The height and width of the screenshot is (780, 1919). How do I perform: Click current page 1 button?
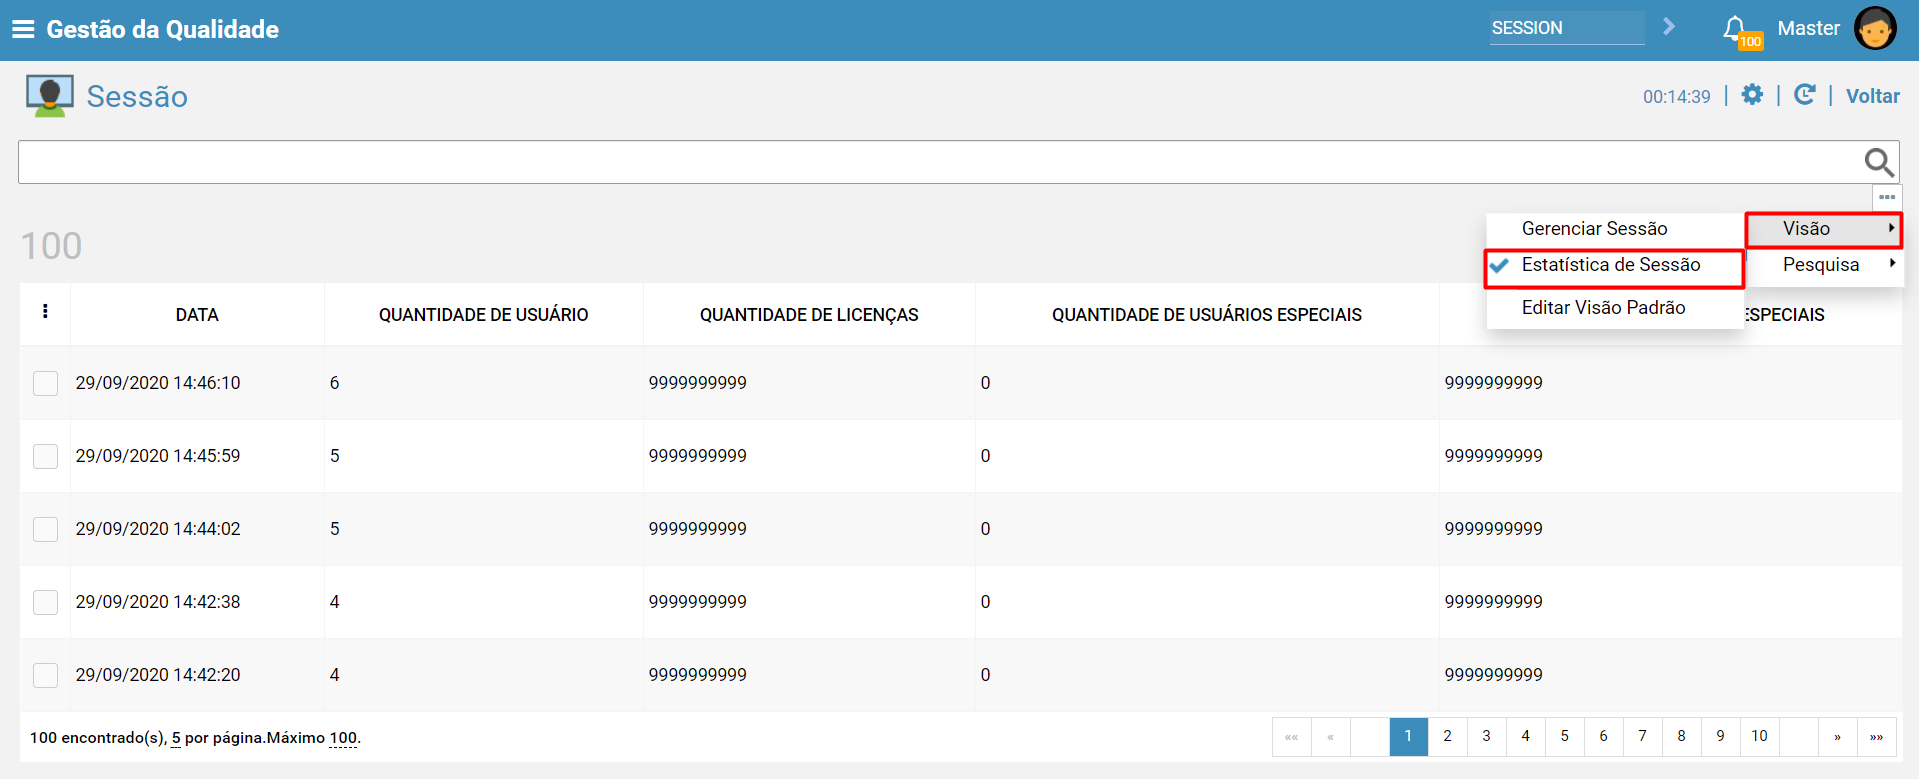pos(1408,736)
